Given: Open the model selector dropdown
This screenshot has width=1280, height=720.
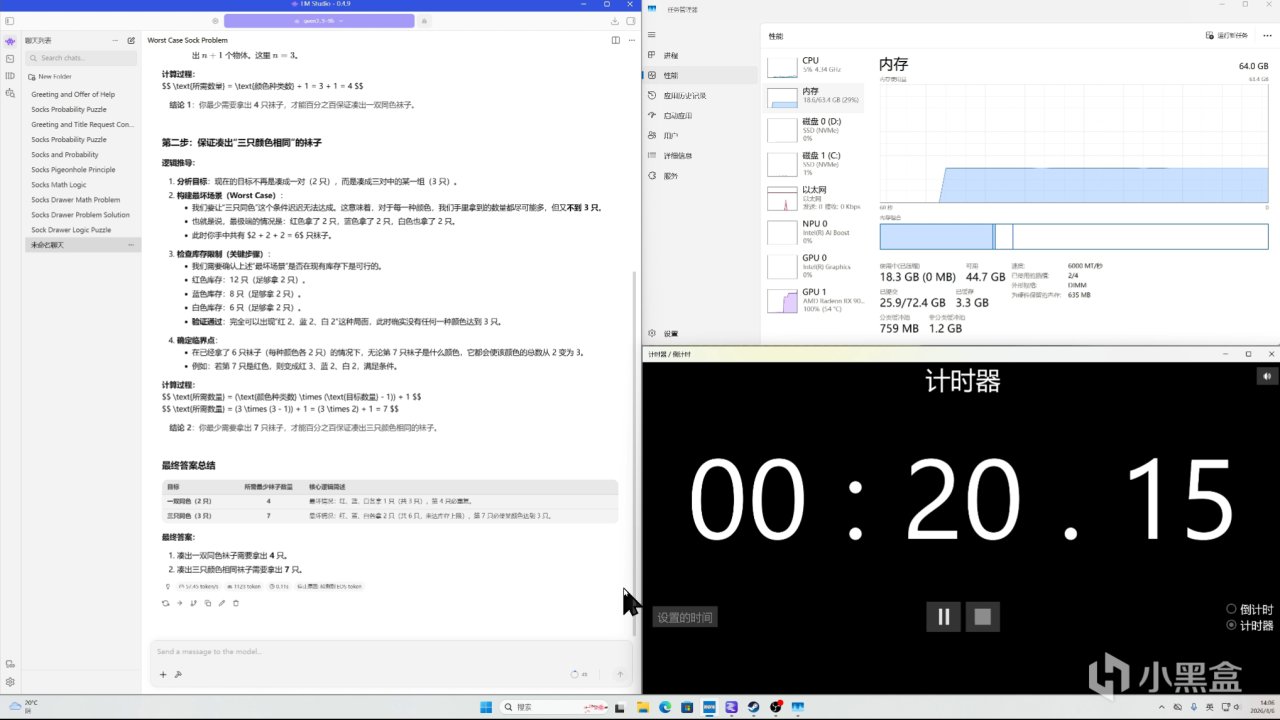Looking at the screenshot, I should 319,20.
